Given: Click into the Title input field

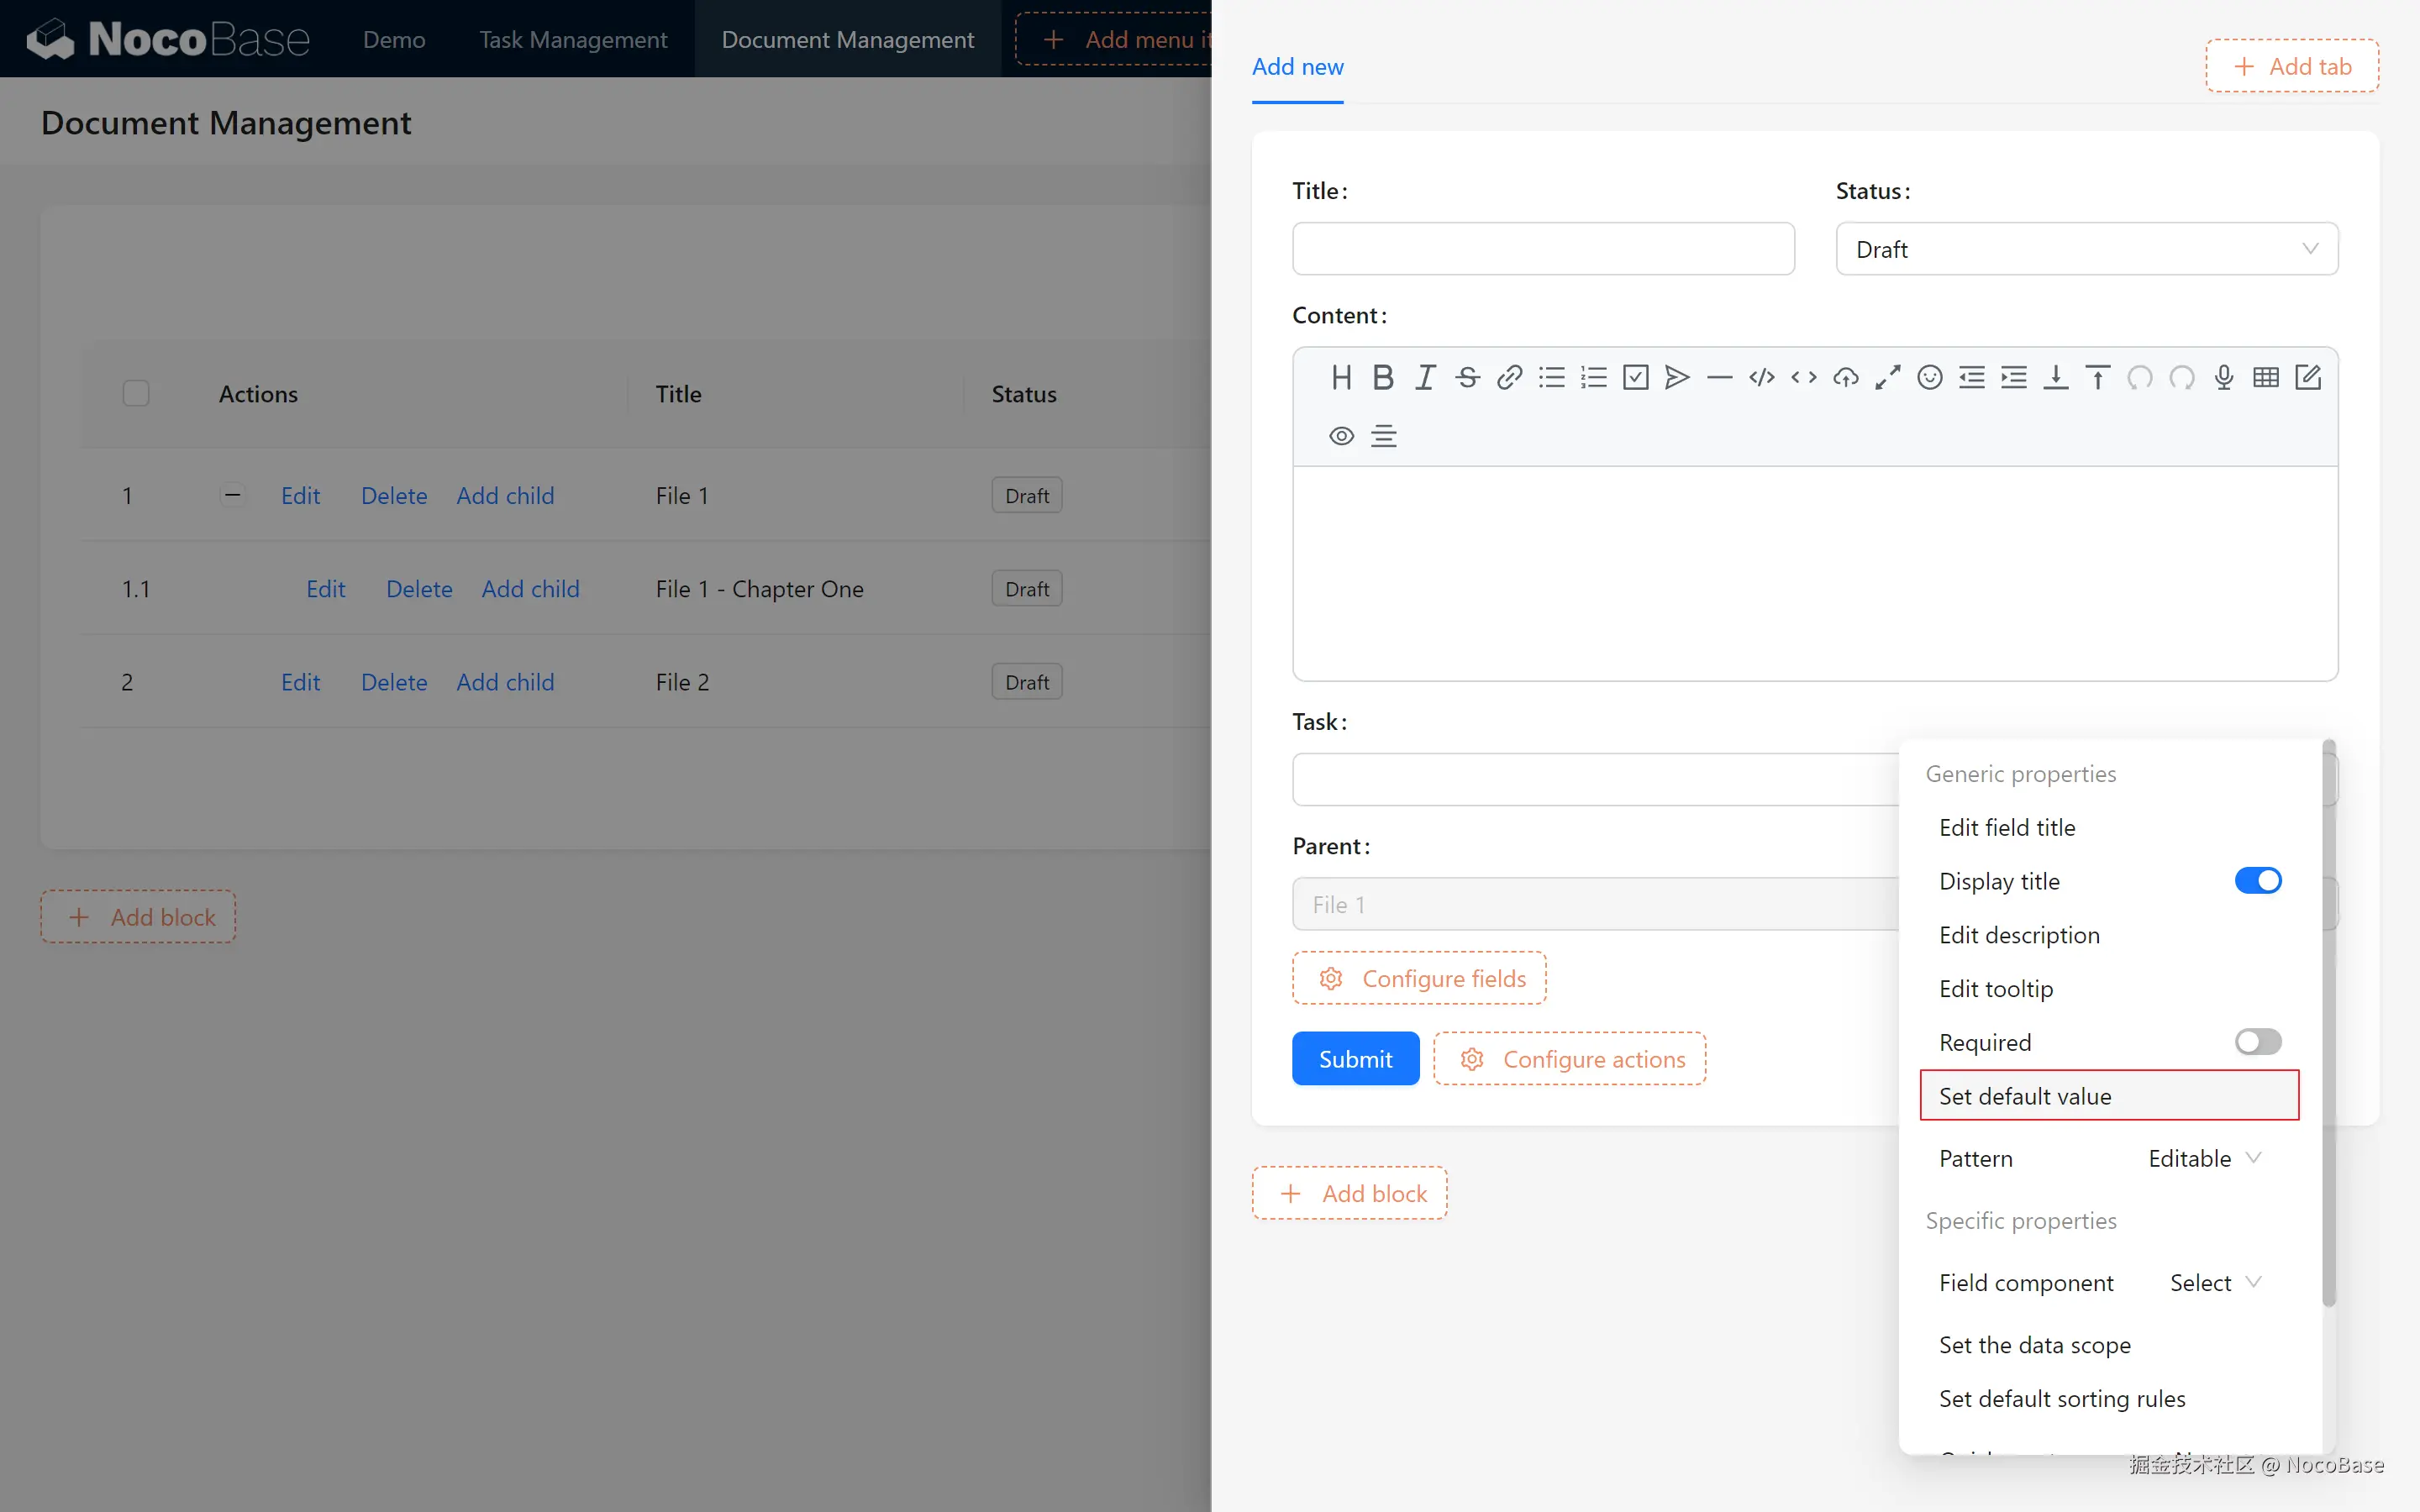Looking at the screenshot, I should click(x=1542, y=249).
